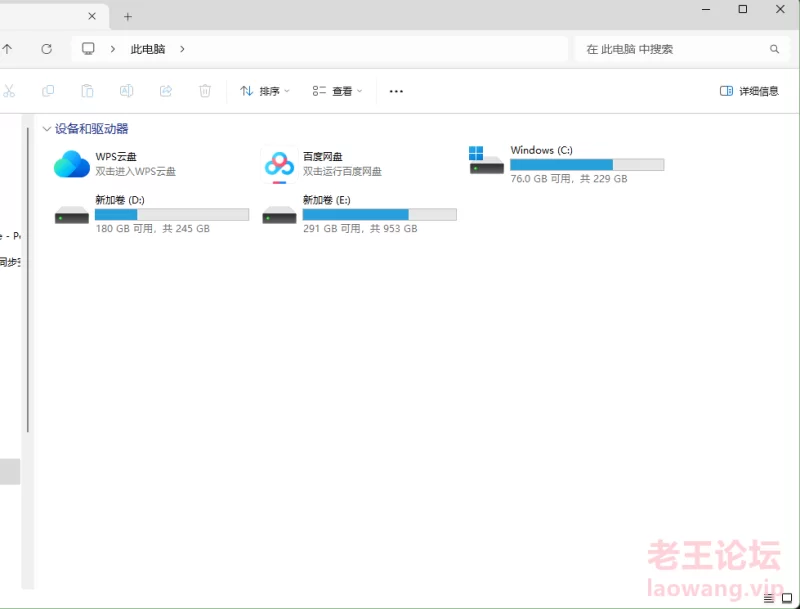Click the Share icon in toolbar
The width and height of the screenshot is (800, 609).
[166, 91]
